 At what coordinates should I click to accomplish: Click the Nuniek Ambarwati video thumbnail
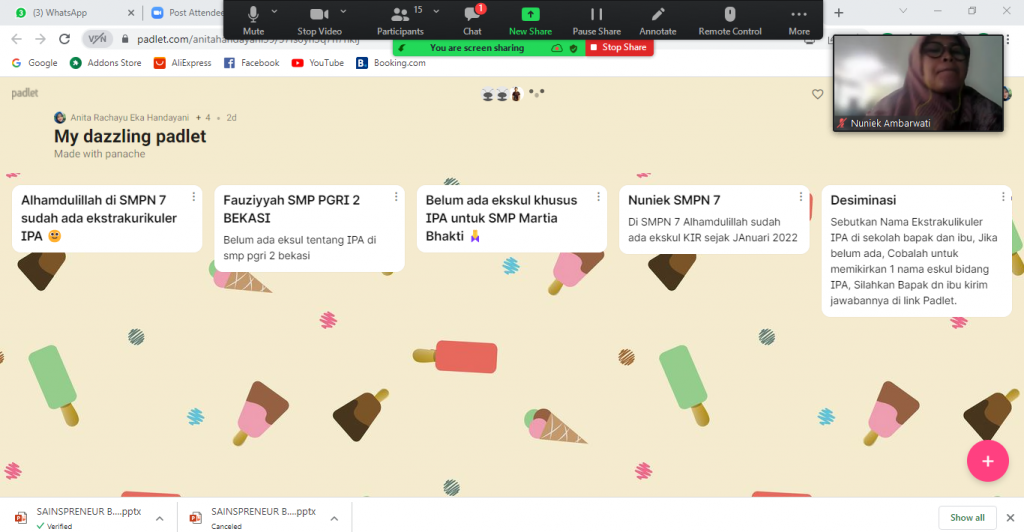(917, 82)
